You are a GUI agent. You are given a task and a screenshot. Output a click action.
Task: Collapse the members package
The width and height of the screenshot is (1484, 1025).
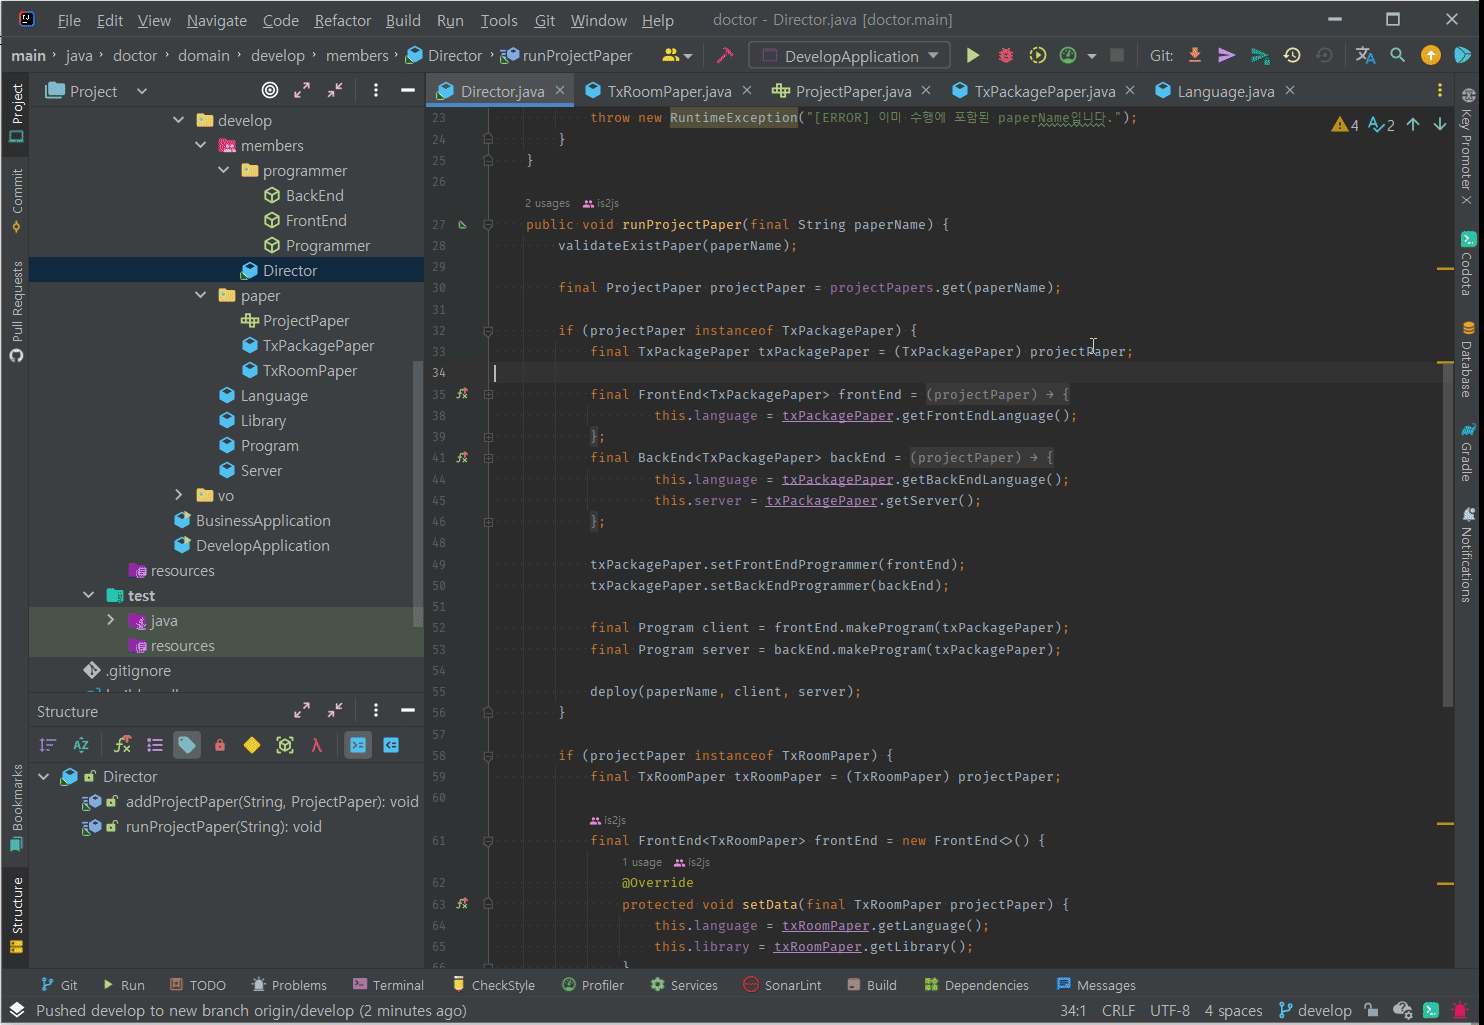(201, 145)
